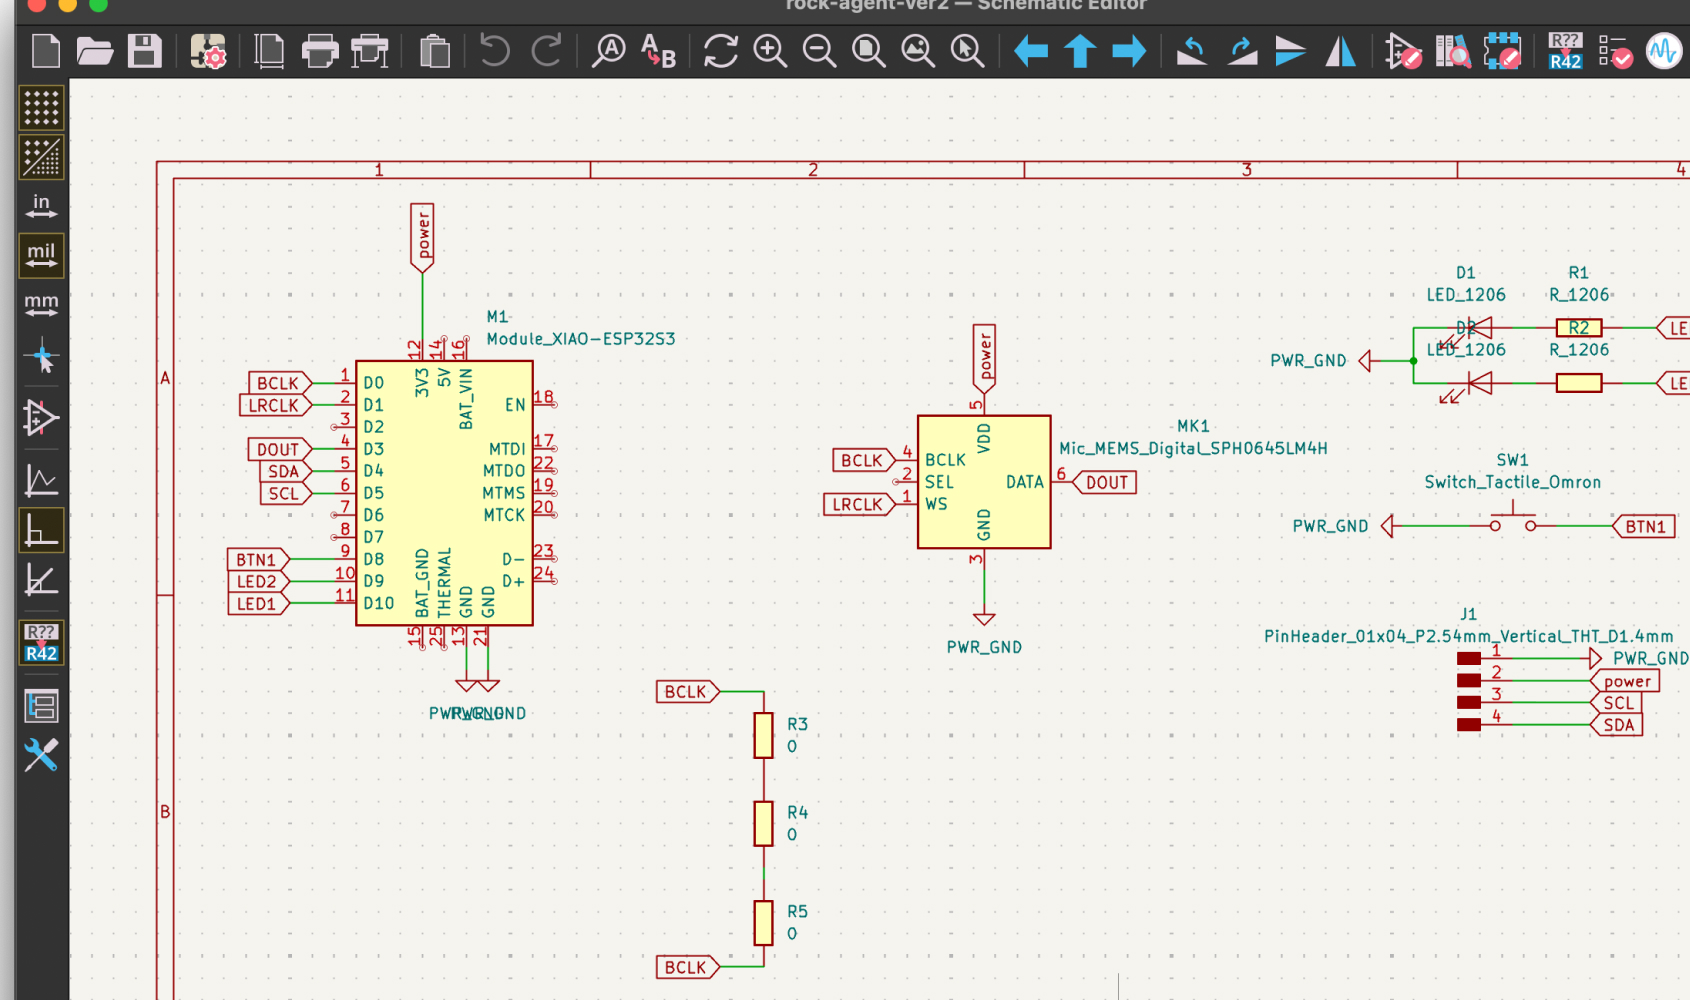Navigate up one sheet in hierarchy
Image resolution: width=1690 pixels, height=1000 pixels.
point(1080,51)
